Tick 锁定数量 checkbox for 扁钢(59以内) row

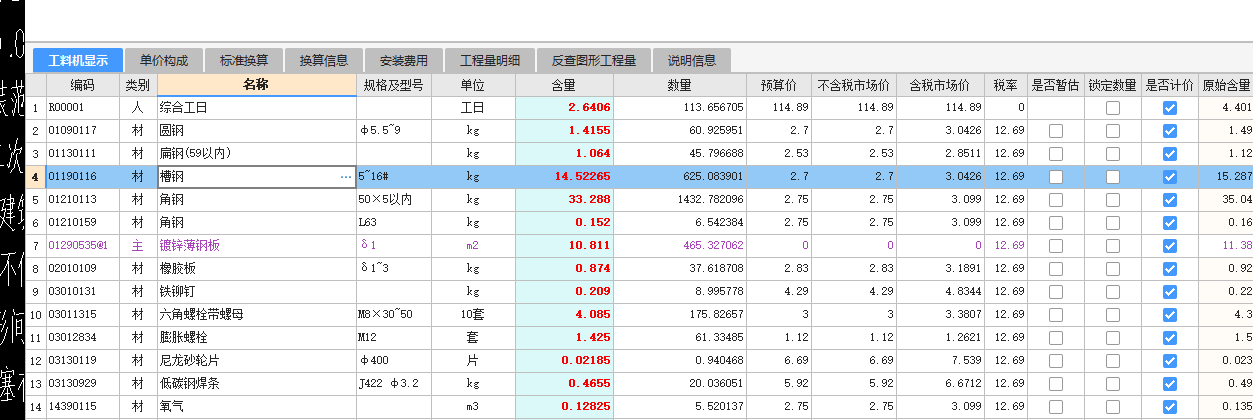click(x=1113, y=153)
